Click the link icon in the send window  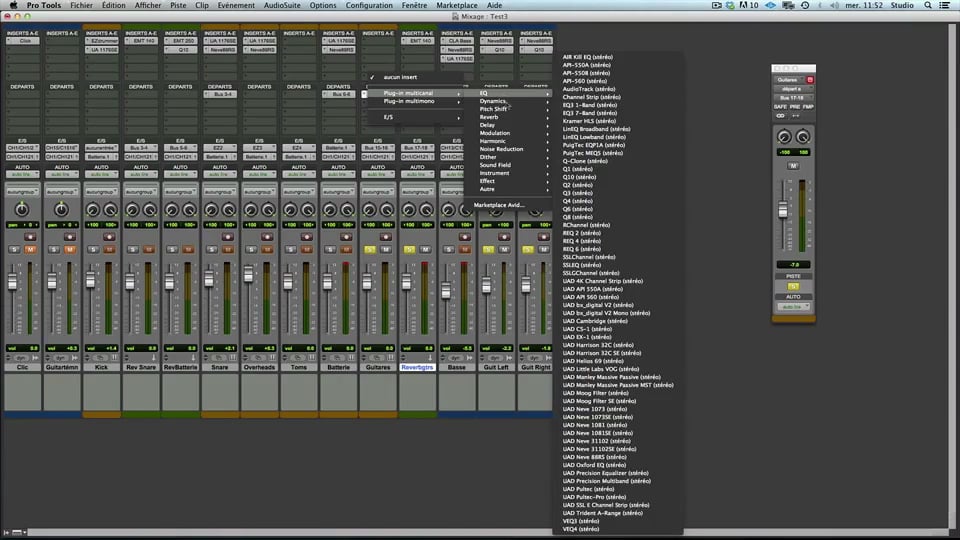click(781, 115)
